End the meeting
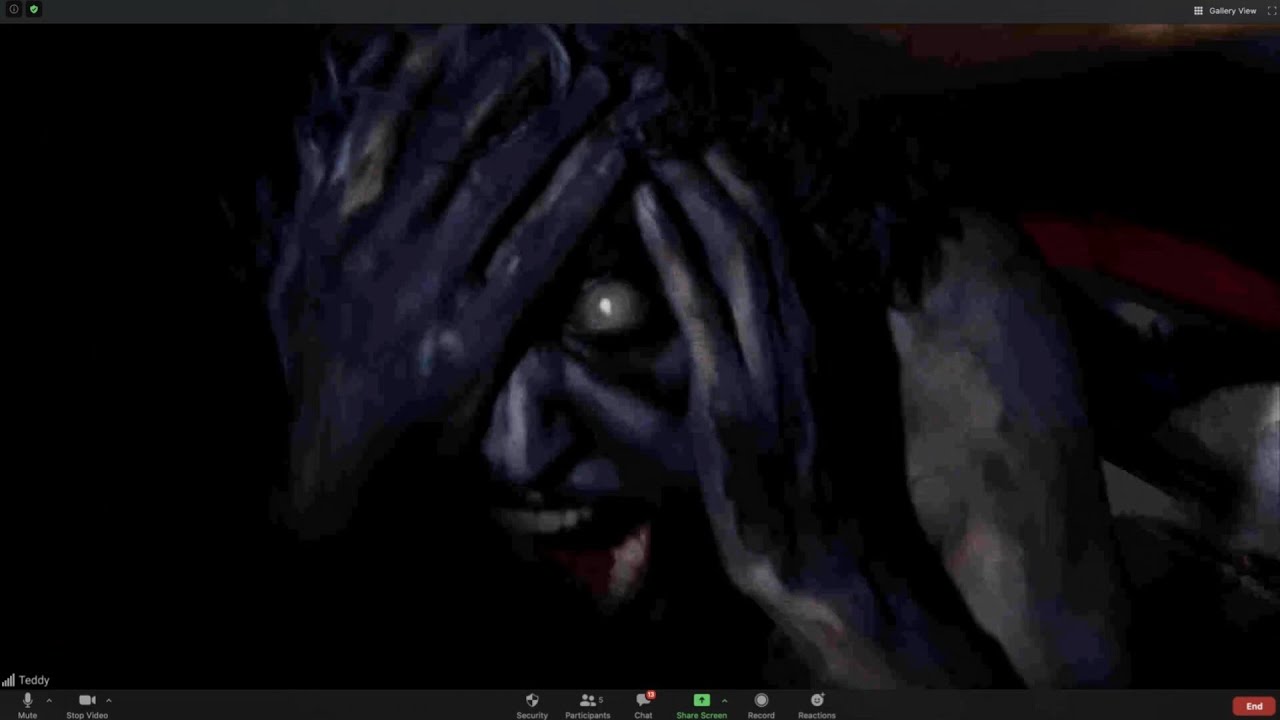The height and width of the screenshot is (720, 1280). point(1254,706)
